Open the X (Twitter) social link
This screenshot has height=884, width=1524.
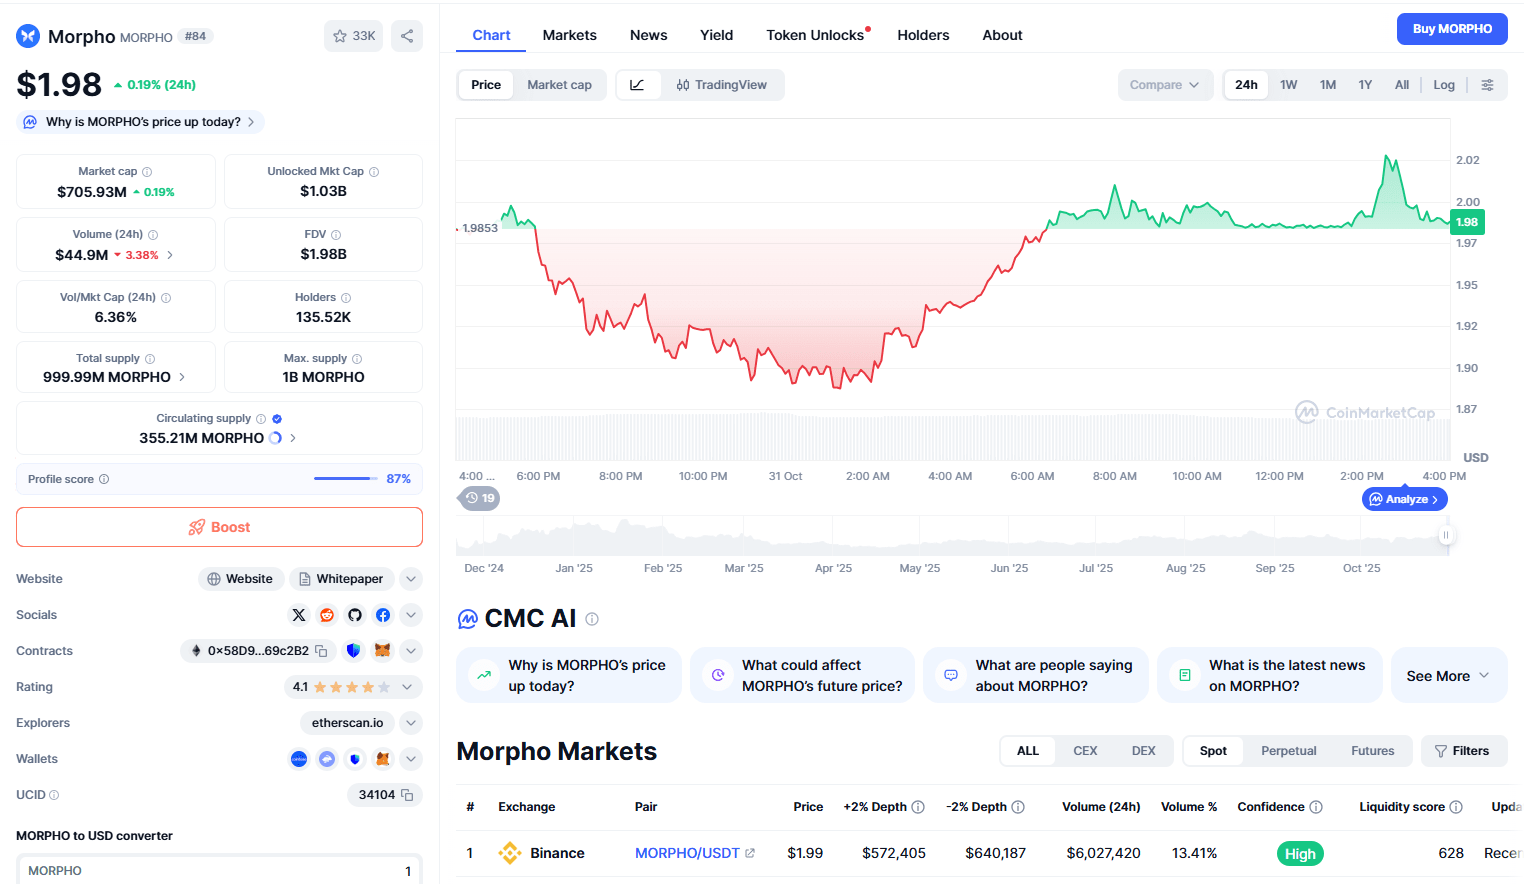point(299,615)
